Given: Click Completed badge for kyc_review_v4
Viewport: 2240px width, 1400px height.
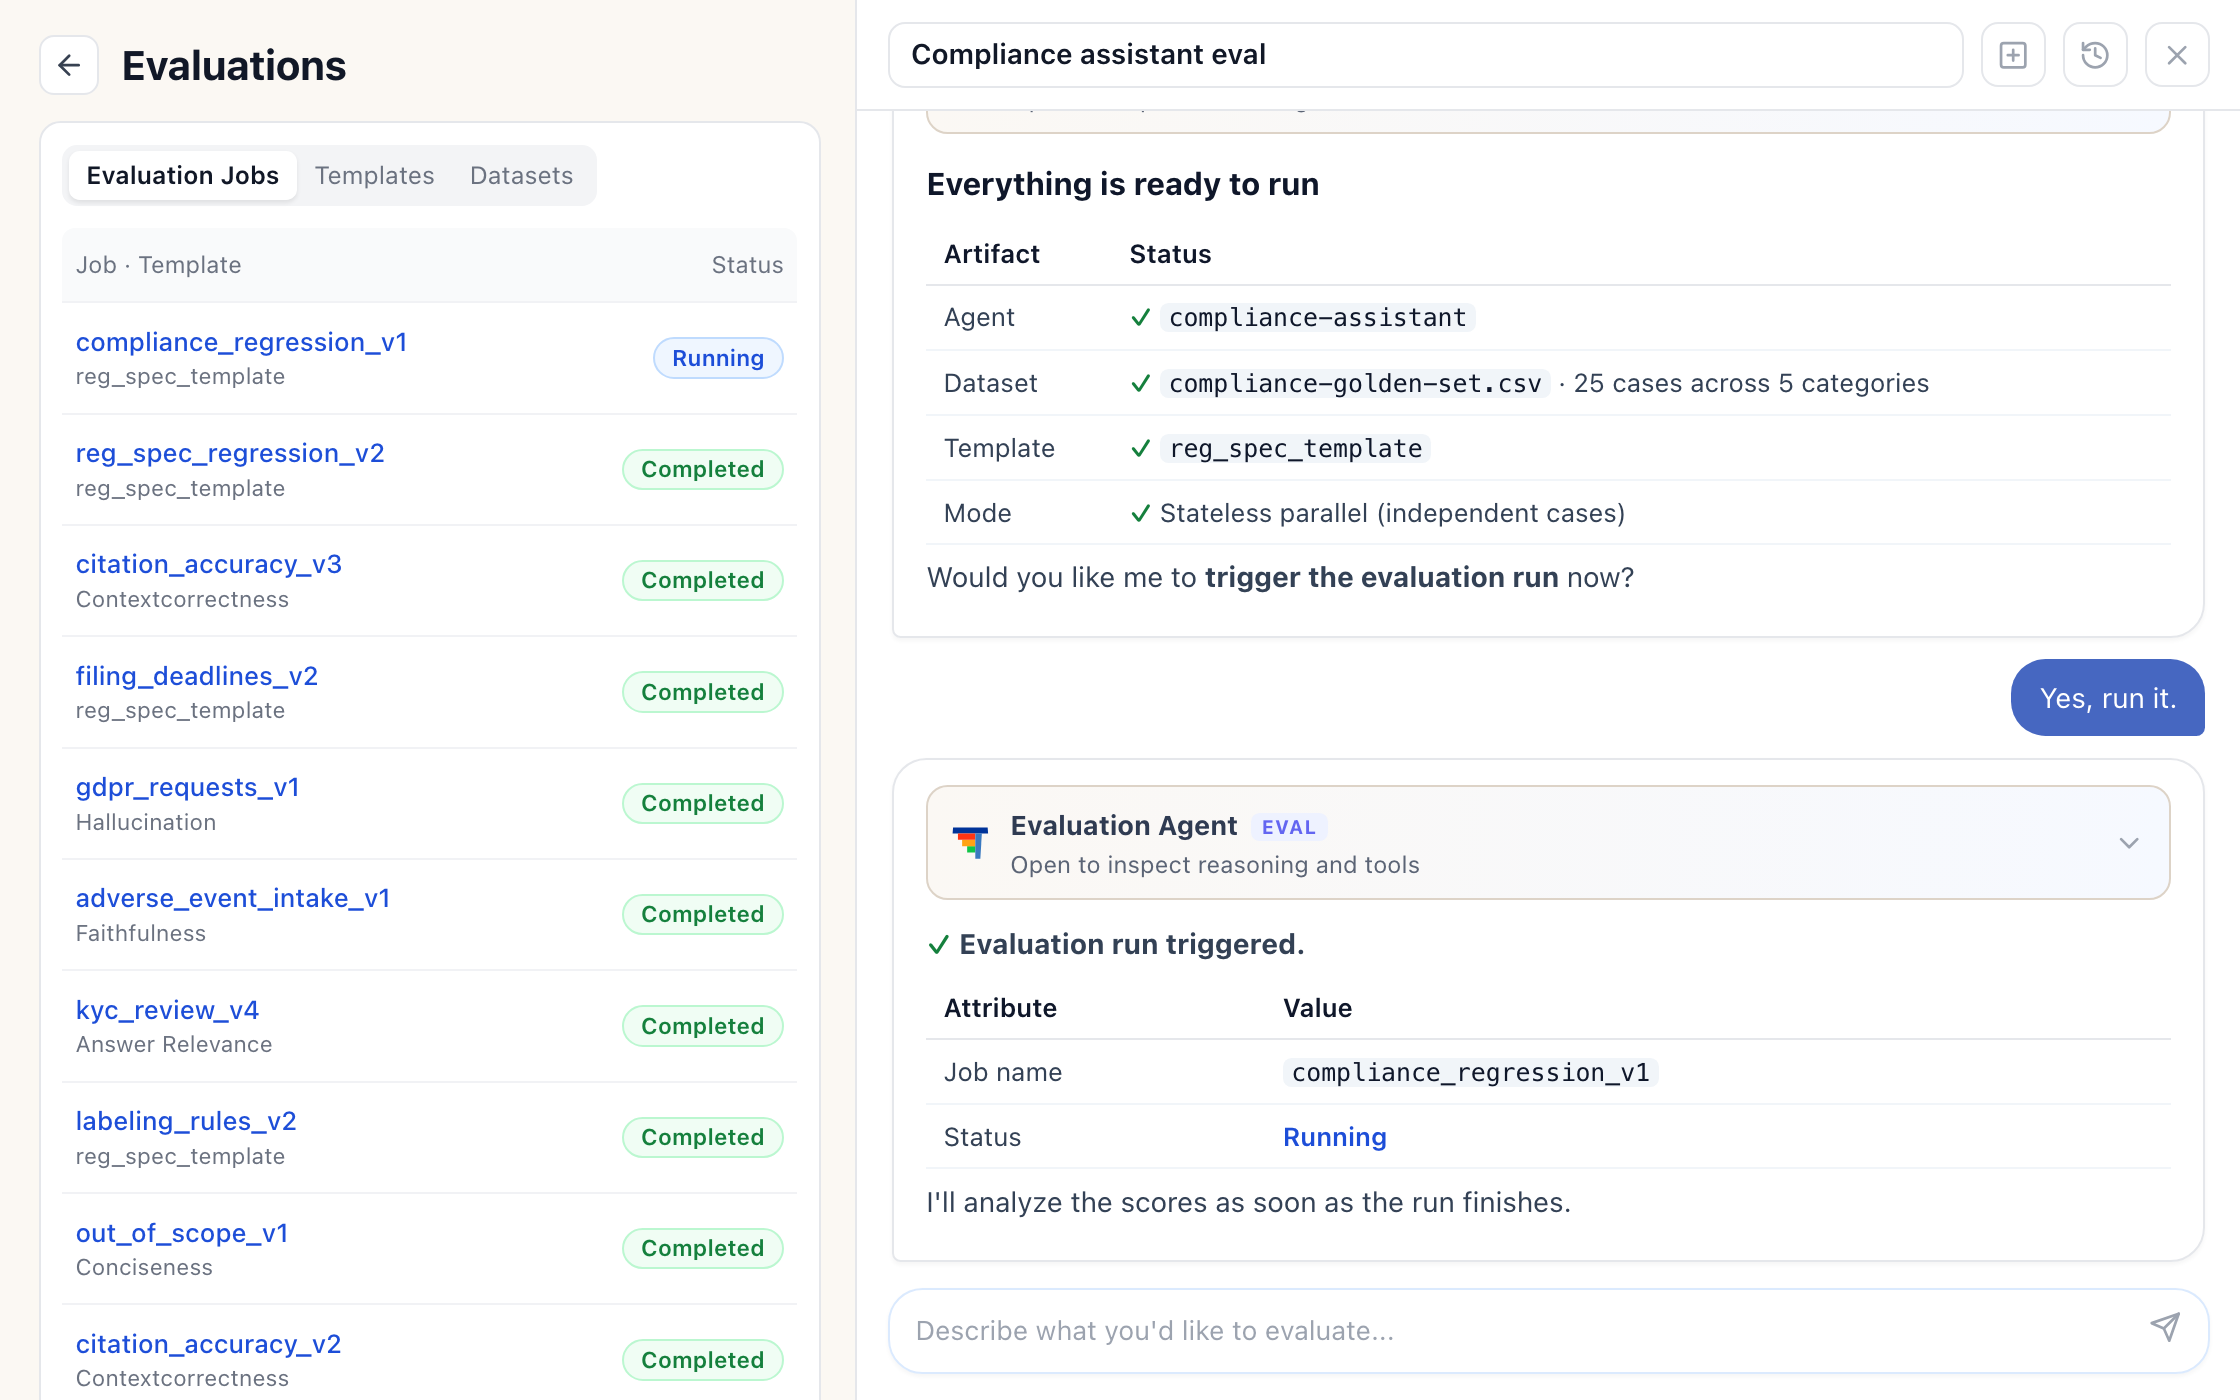Looking at the screenshot, I should [702, 1026].
